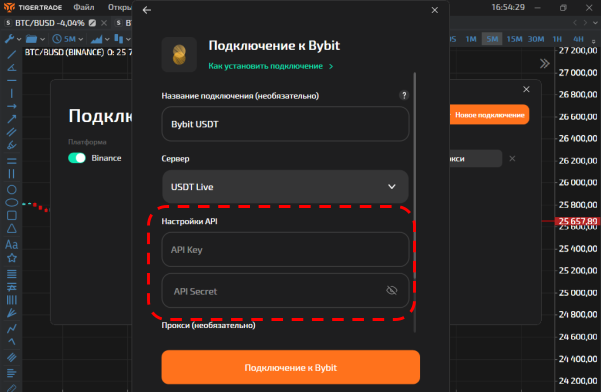Select the diagonal arrow drawing tool
This screenshot has height=392, width=601.
tap(11, 119)
